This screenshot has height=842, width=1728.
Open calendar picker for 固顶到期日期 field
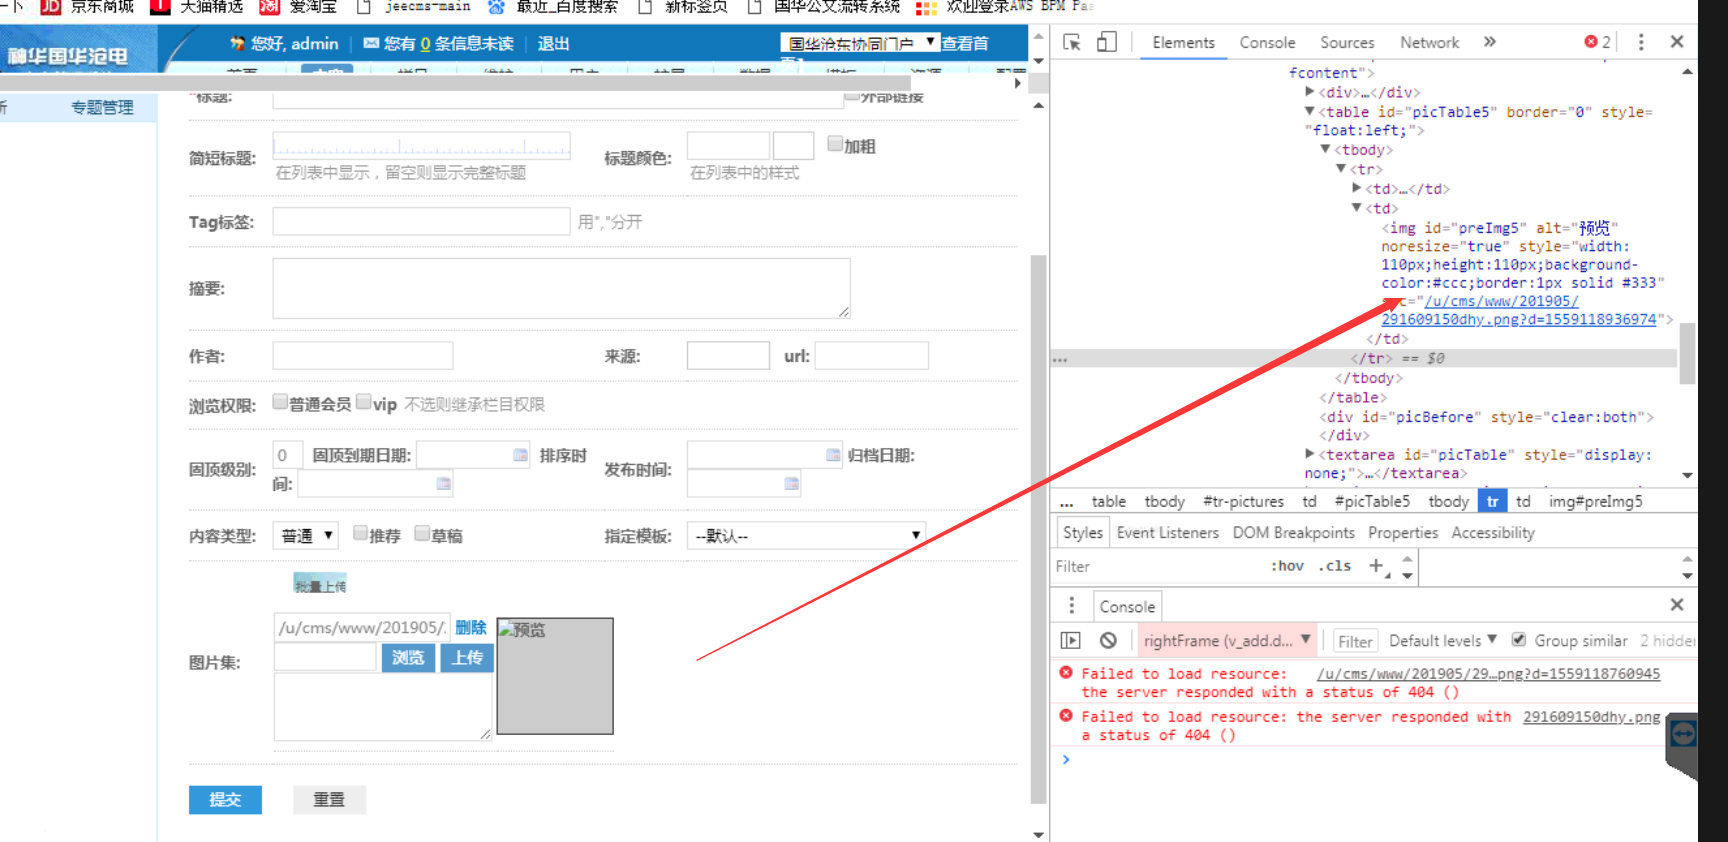[x=520, y=455]
